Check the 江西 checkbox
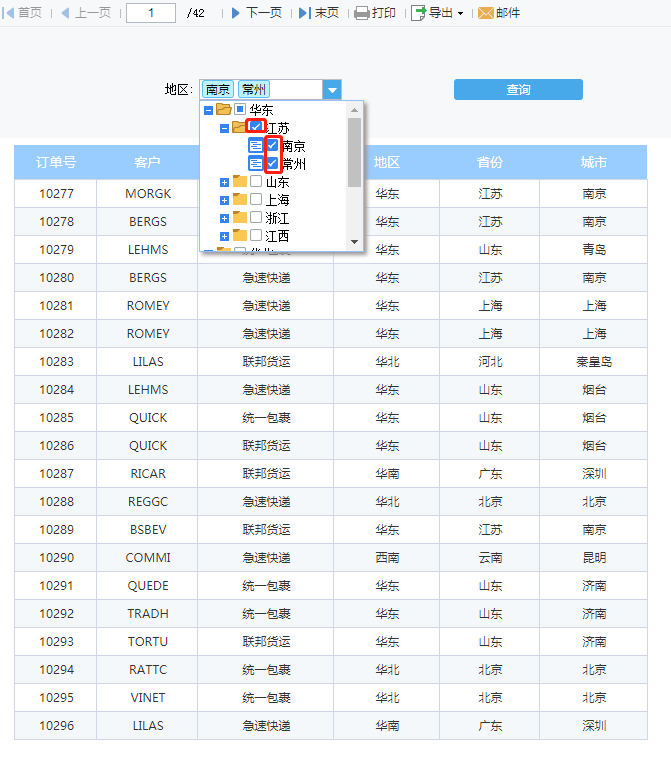Viewport: 671px width, 758px height. pos(256,235)
